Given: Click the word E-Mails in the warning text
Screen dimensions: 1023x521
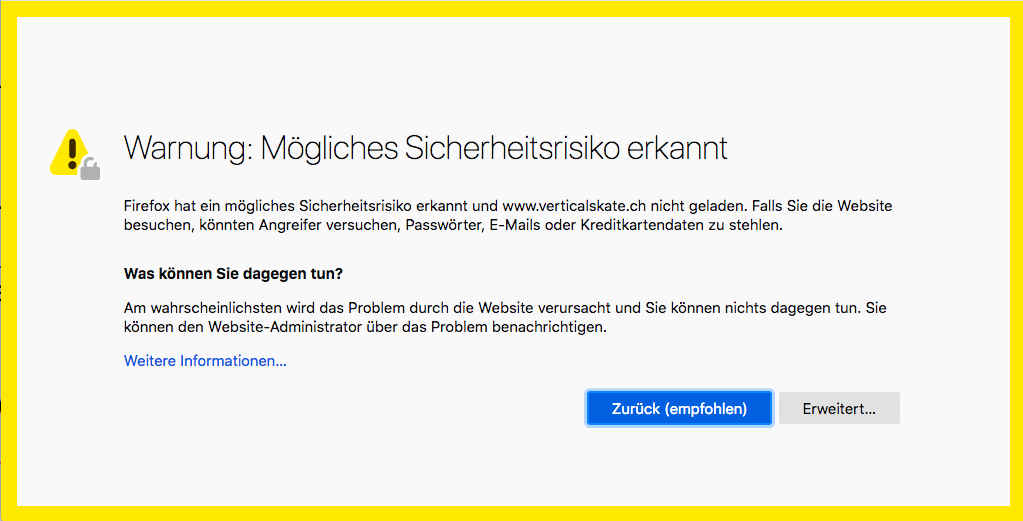Looking at the screenshot, I should pos(516,225).
